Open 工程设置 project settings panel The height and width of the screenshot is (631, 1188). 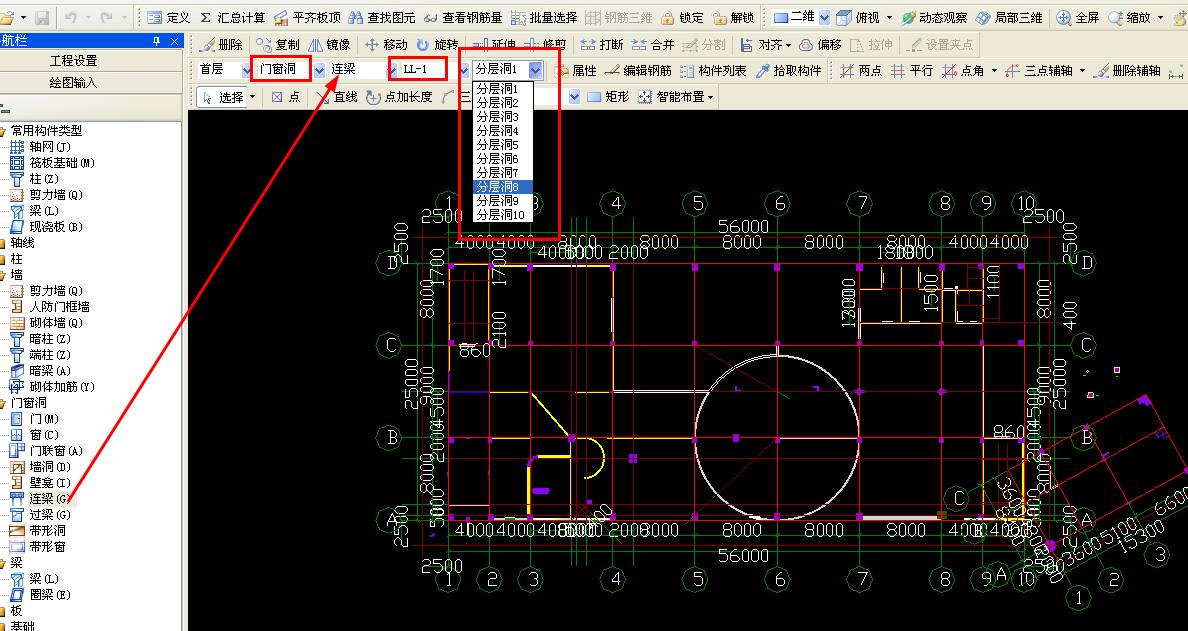pos(73,61)
